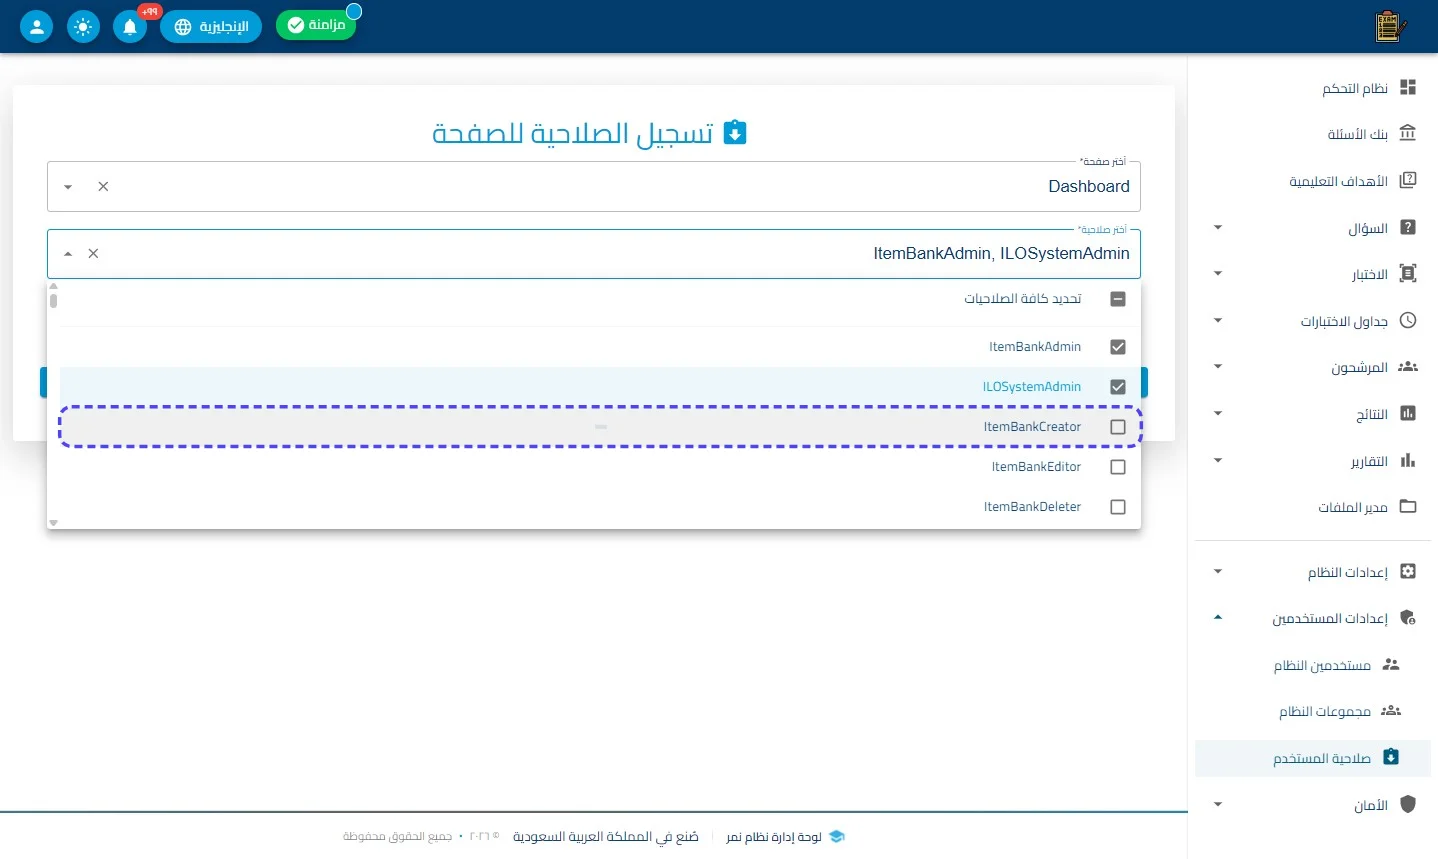Open the user profile icon
The width and height of the screenshot is (1438, 859).
click(36, 26)
